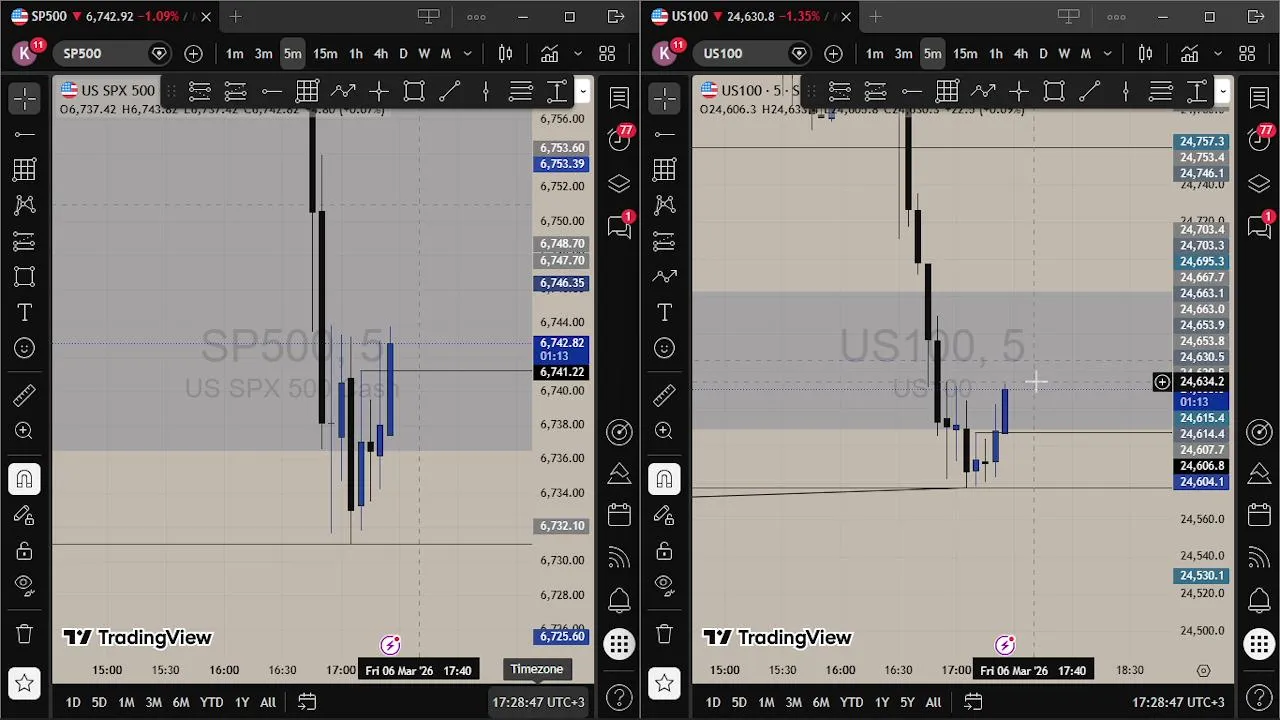
Task: Open time axis settings gear in US100 window
Action: 1203,670
